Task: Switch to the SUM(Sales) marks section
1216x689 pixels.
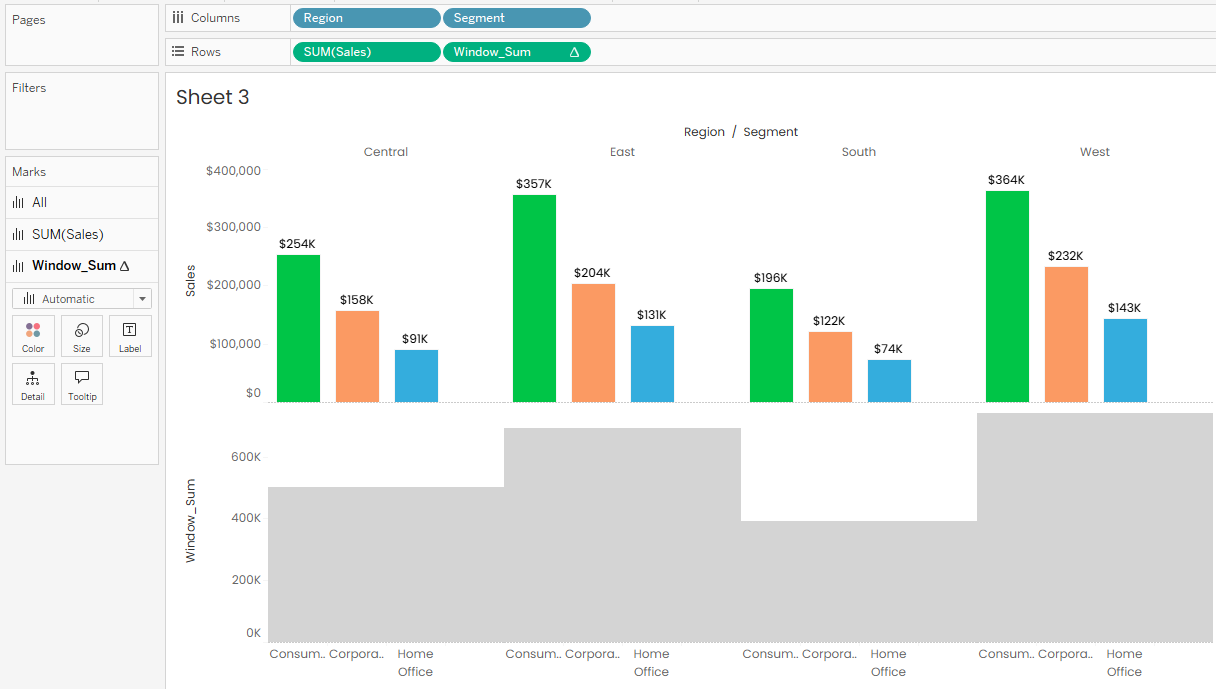Action: click(67, 234)
